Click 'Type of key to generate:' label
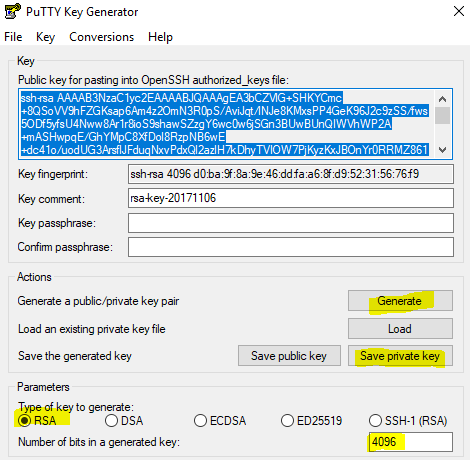The height and width of the screenshot is (460, 470). click(76, 407)
